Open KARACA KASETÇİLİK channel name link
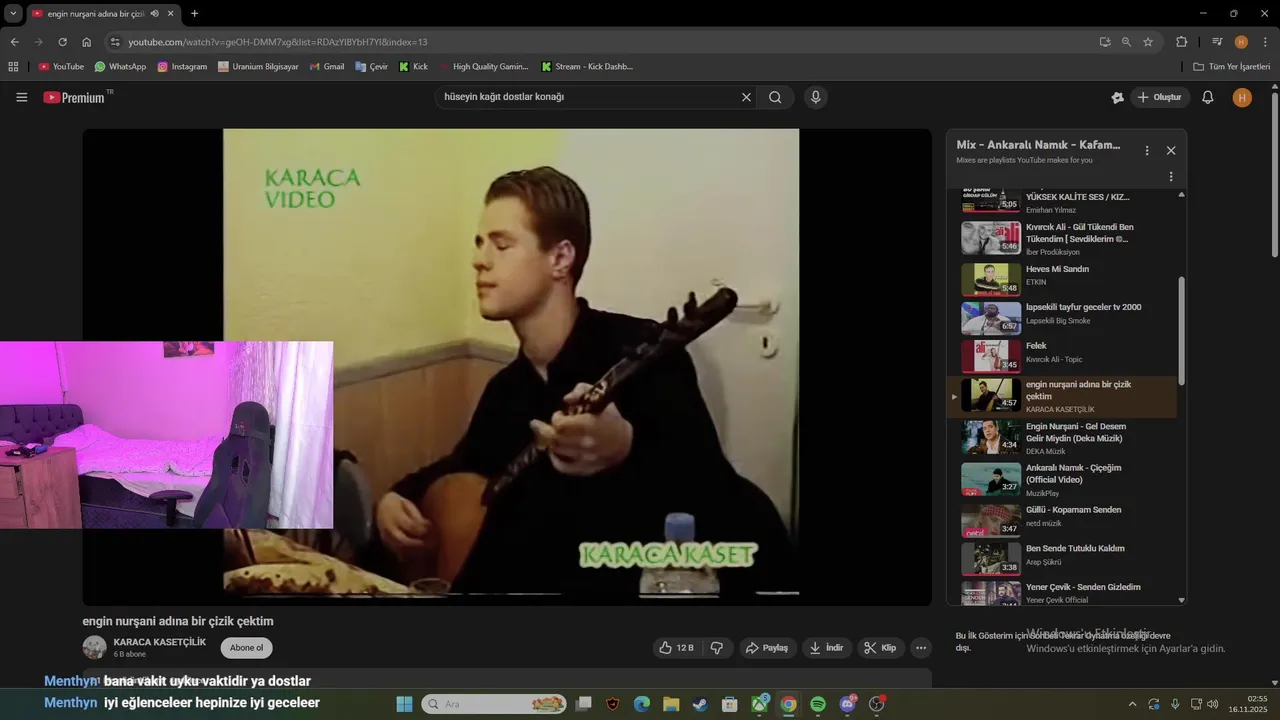This screenshot has width=1280, height=720. tap(159, 642)
